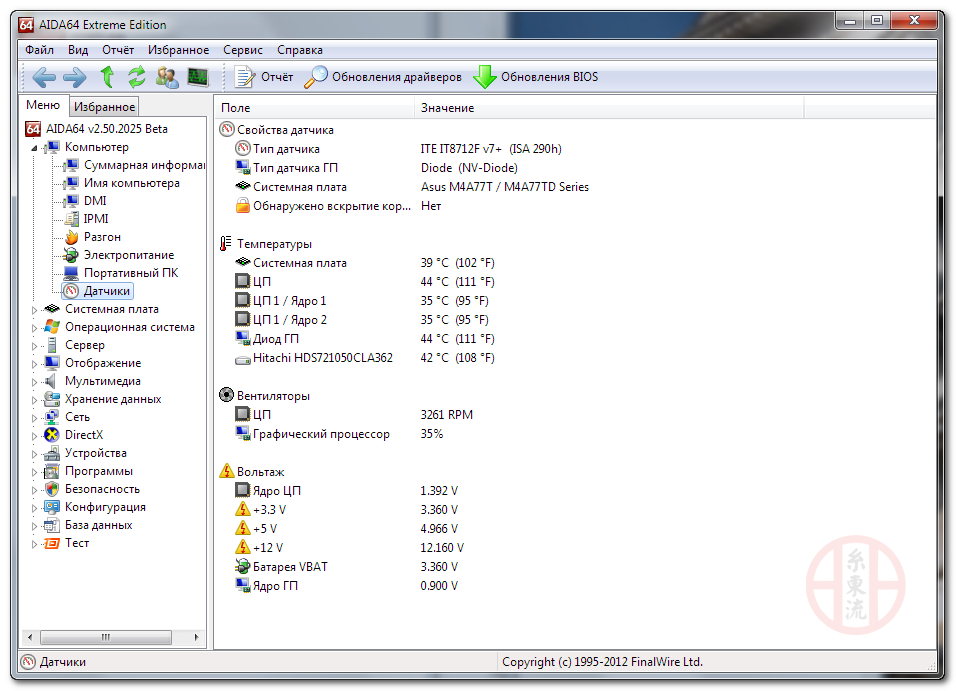
Task: Click the Тест icon
Action: pyautogui.click(x=52, y=543)
